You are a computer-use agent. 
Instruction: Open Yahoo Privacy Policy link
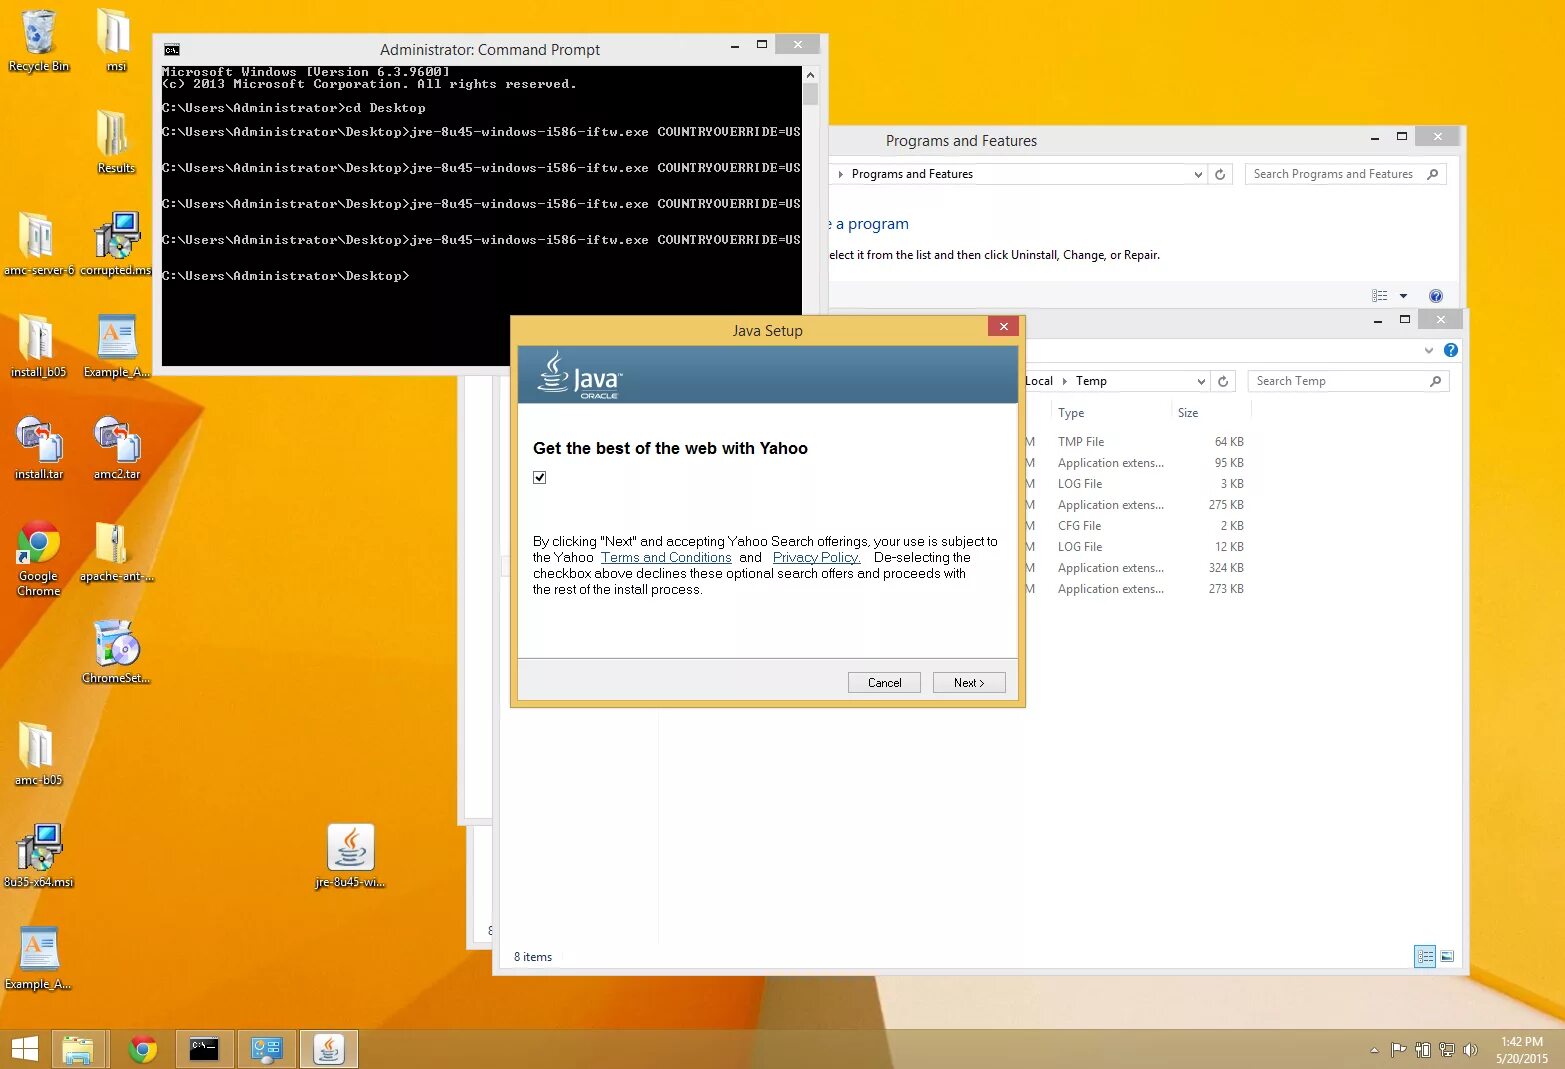pyautogui.click(x=816, y=557)
